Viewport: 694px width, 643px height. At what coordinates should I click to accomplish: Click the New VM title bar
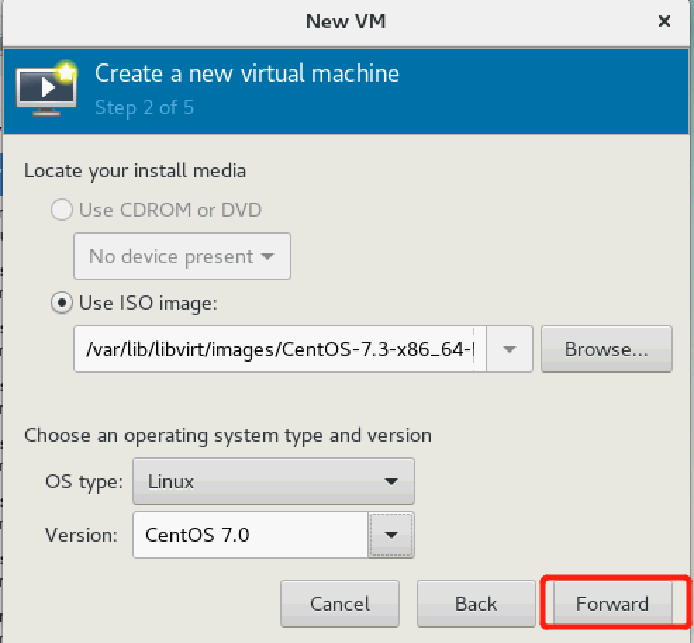(346, 20)
